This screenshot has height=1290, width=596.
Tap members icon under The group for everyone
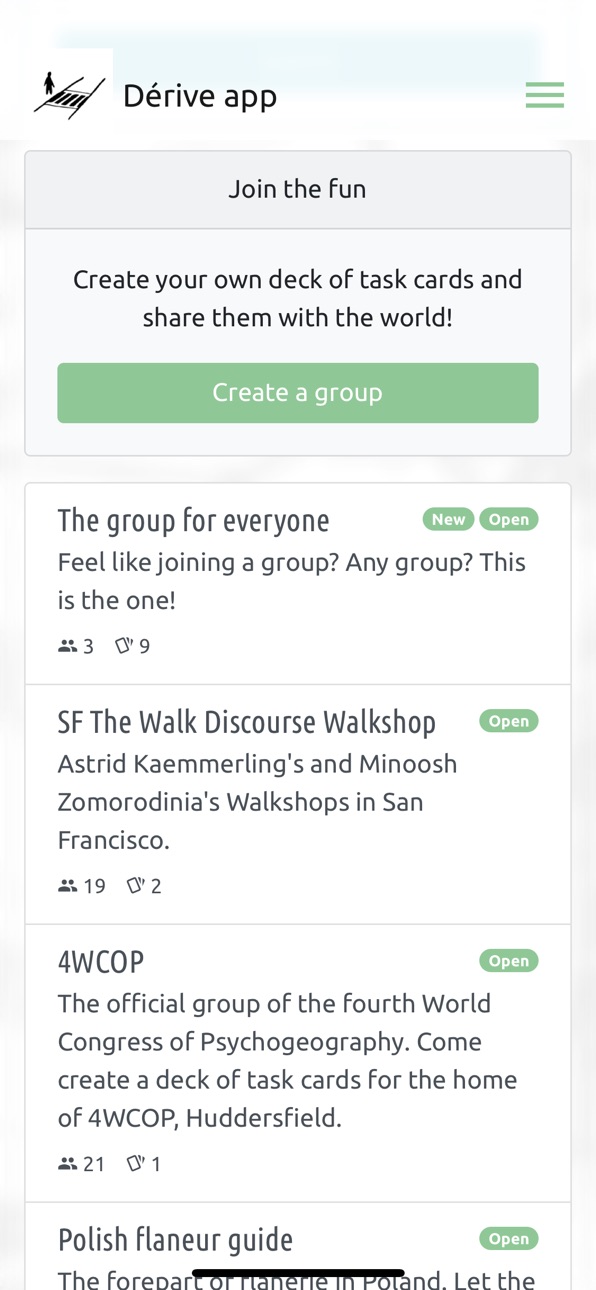tap(68, 646)
